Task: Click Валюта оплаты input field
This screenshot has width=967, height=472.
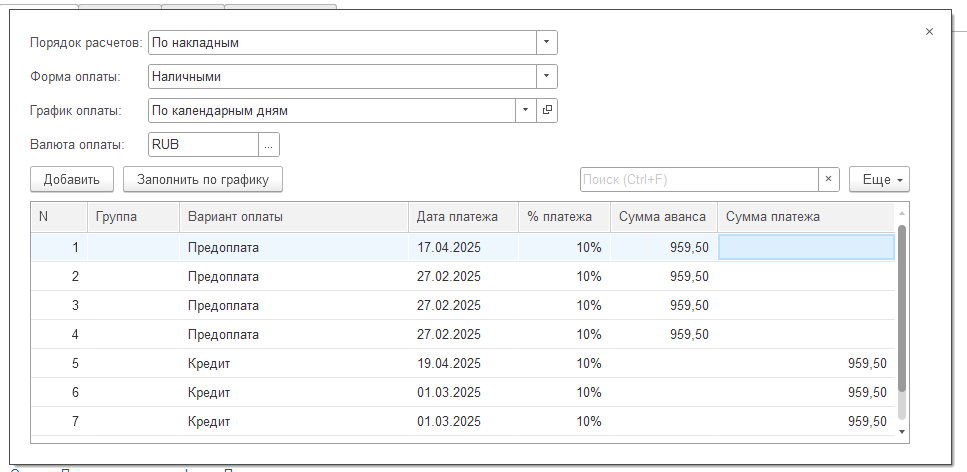Action: point(203,145)
